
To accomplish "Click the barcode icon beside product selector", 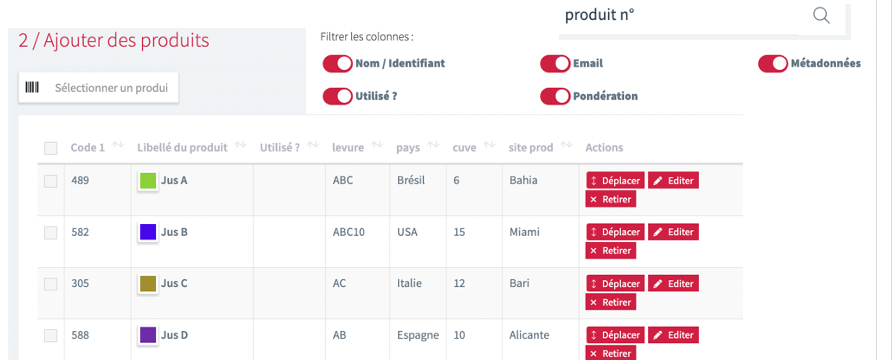I will point(32,88).
